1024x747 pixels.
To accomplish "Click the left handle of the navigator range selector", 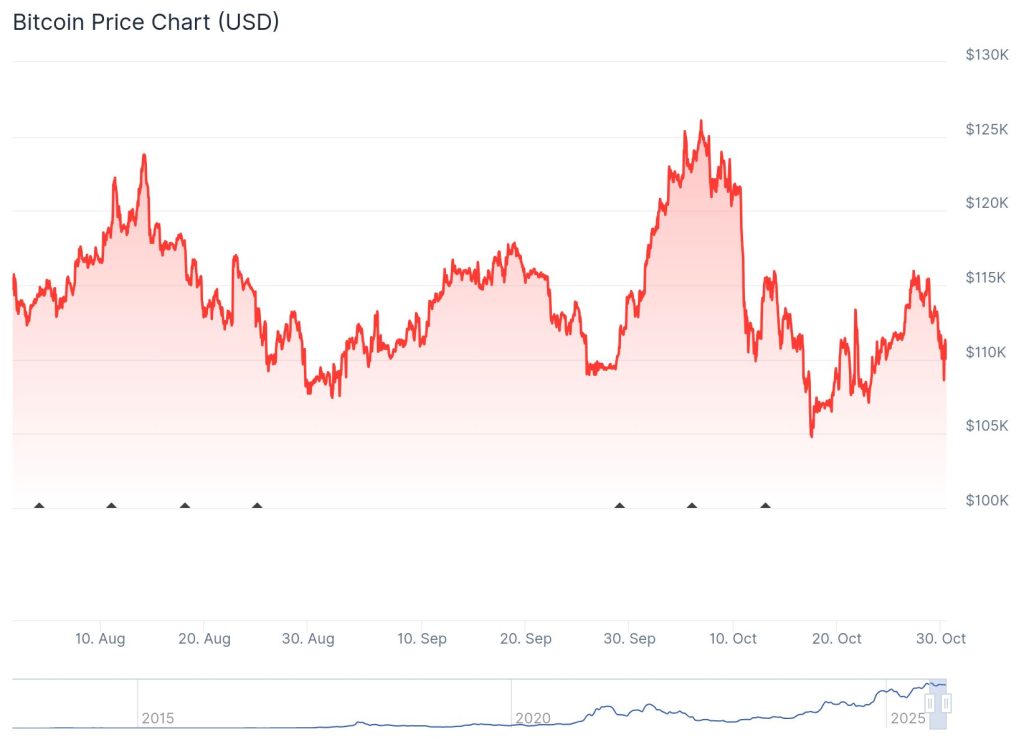I will (x=930, y=704).
